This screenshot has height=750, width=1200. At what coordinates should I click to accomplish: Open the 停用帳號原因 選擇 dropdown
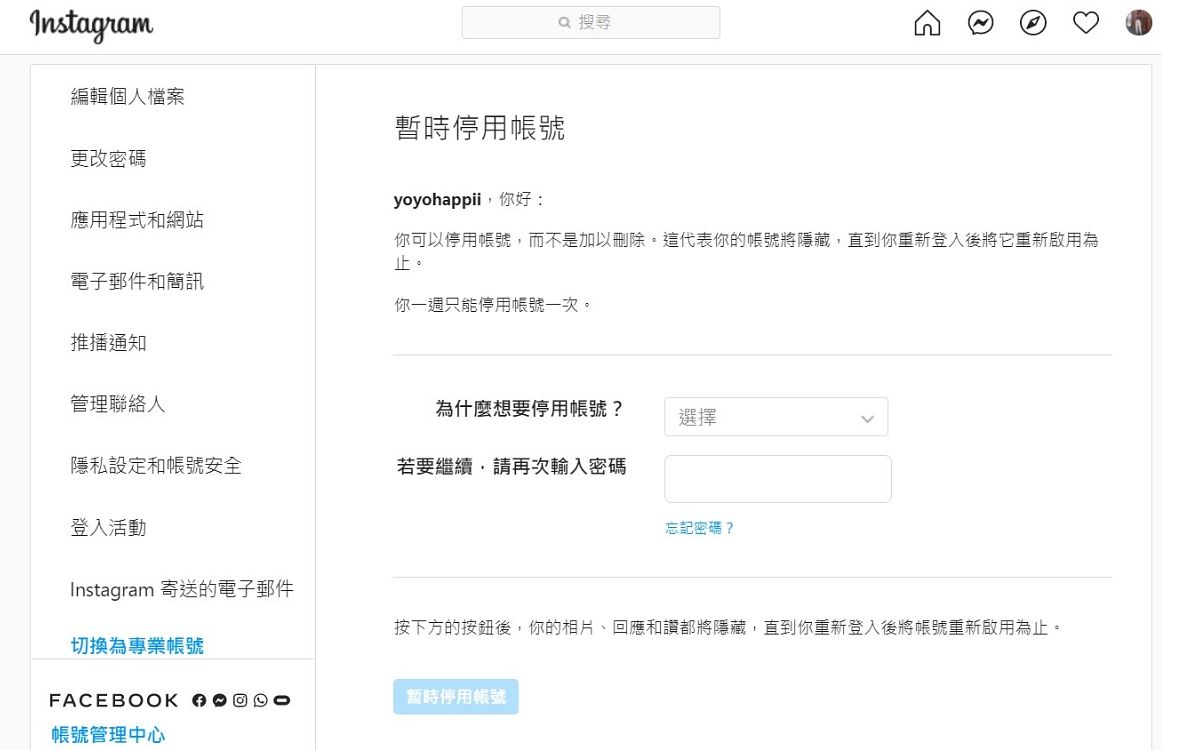(776, 416)
